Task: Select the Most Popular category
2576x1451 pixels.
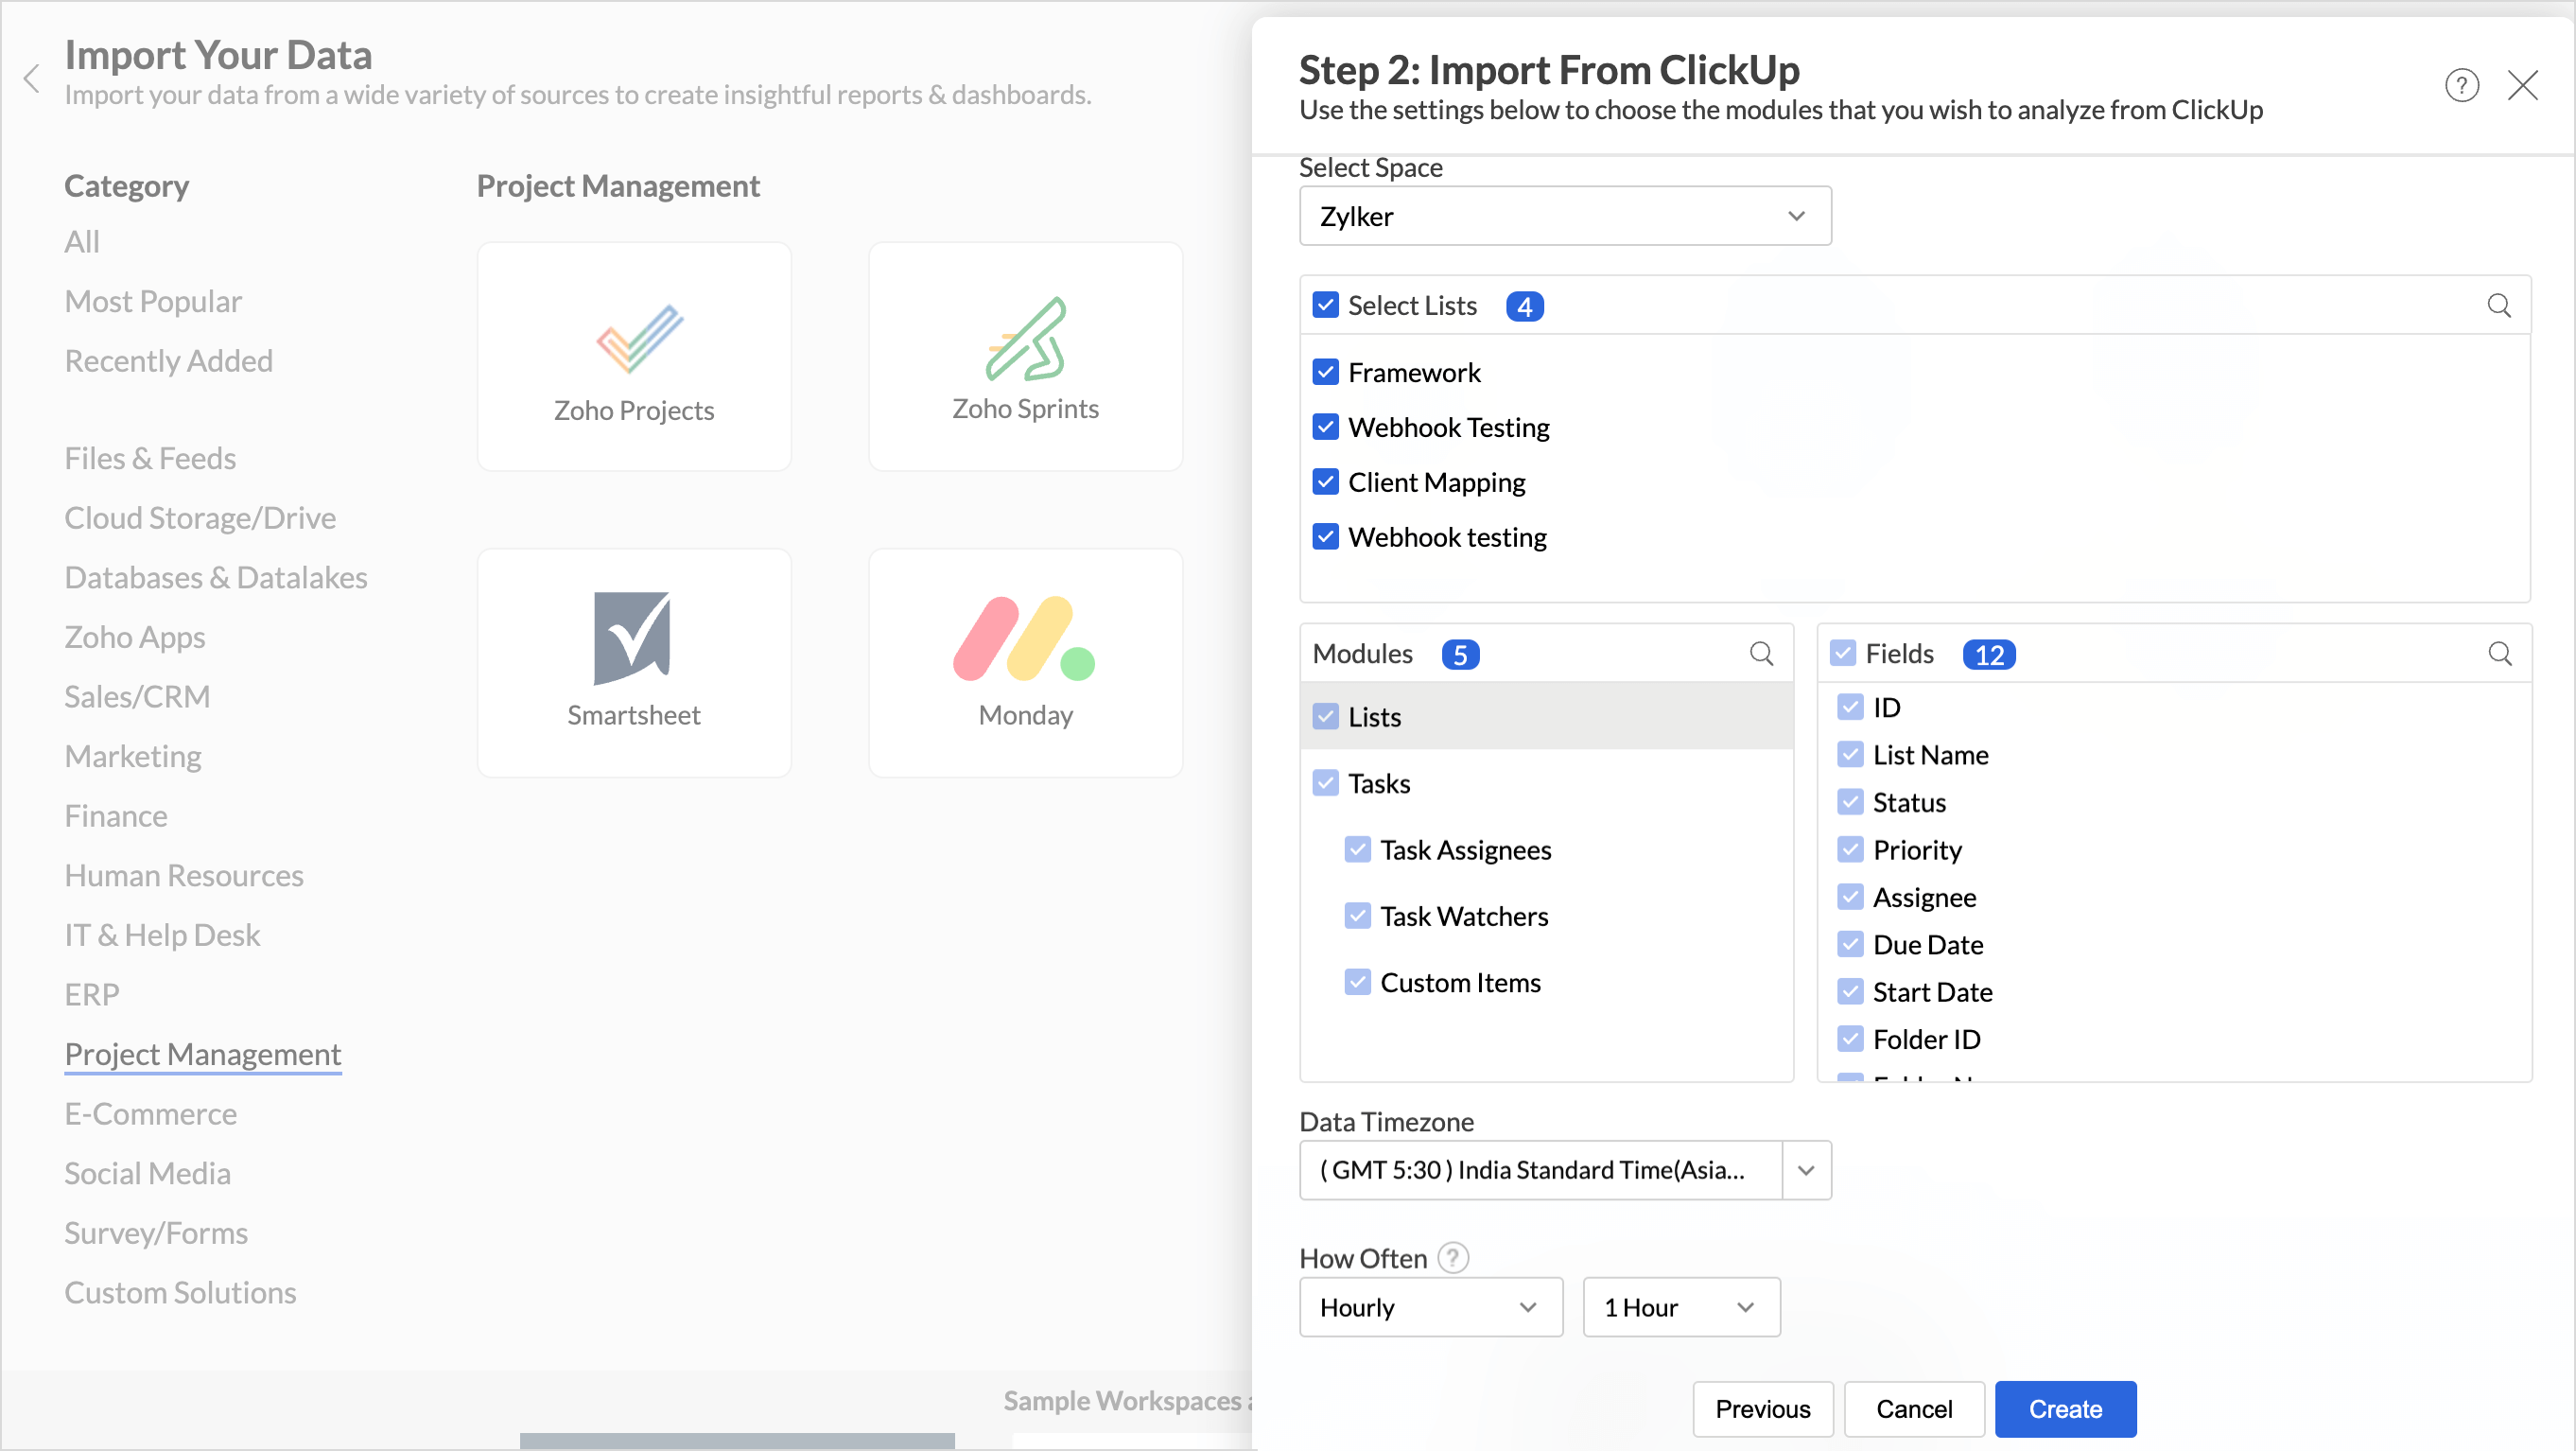Action: point(153,301)
